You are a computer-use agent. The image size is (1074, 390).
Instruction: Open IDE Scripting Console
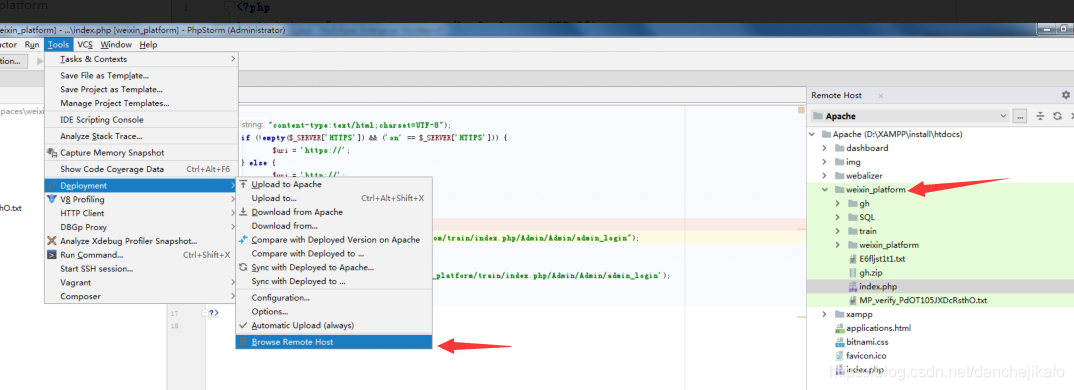tap(101, 120)
